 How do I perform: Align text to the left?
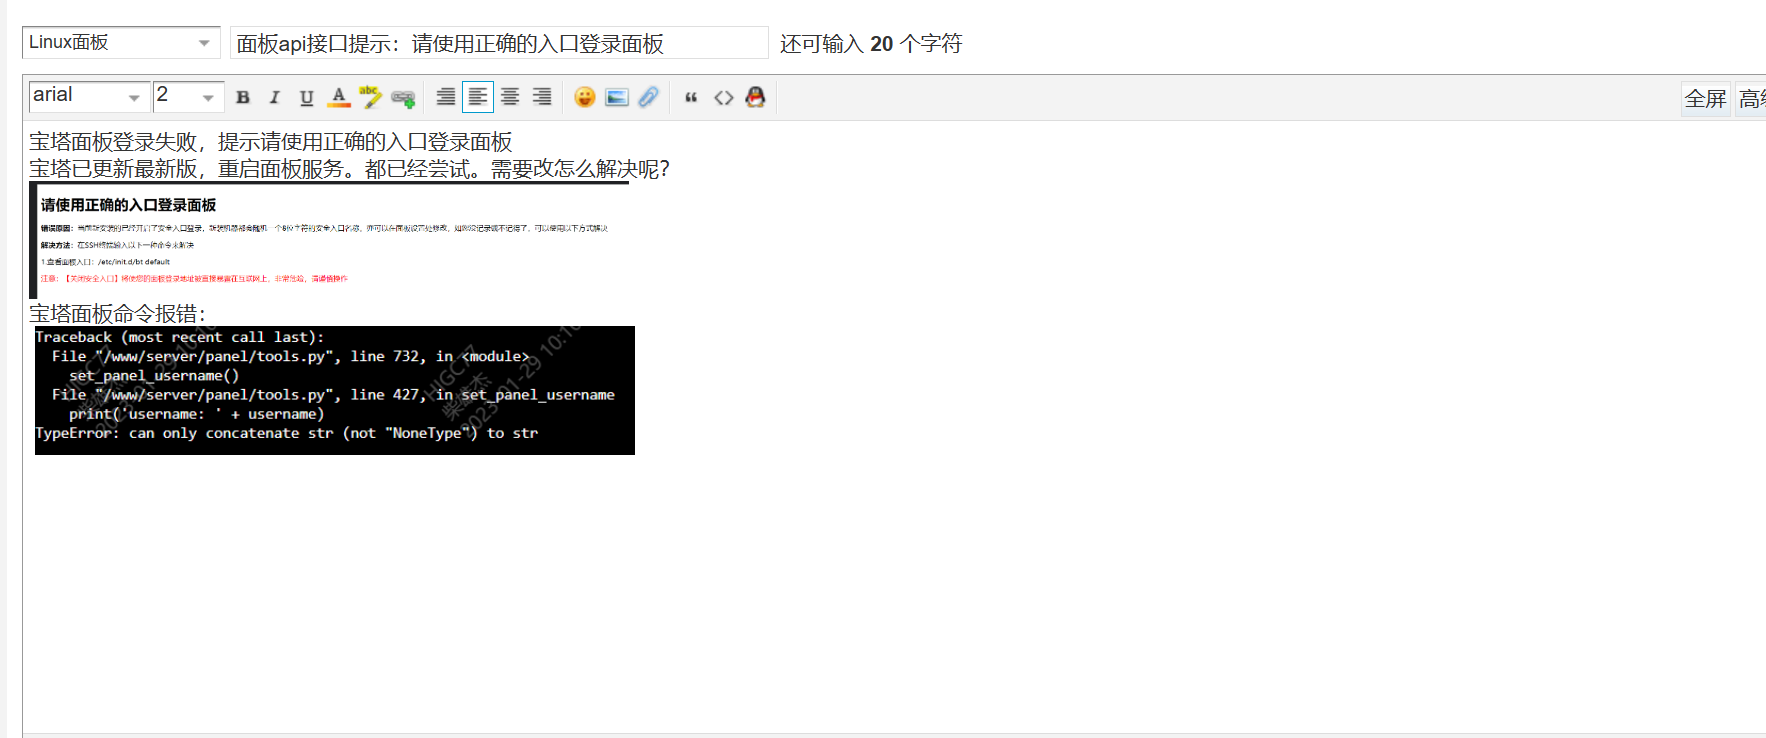478,97
